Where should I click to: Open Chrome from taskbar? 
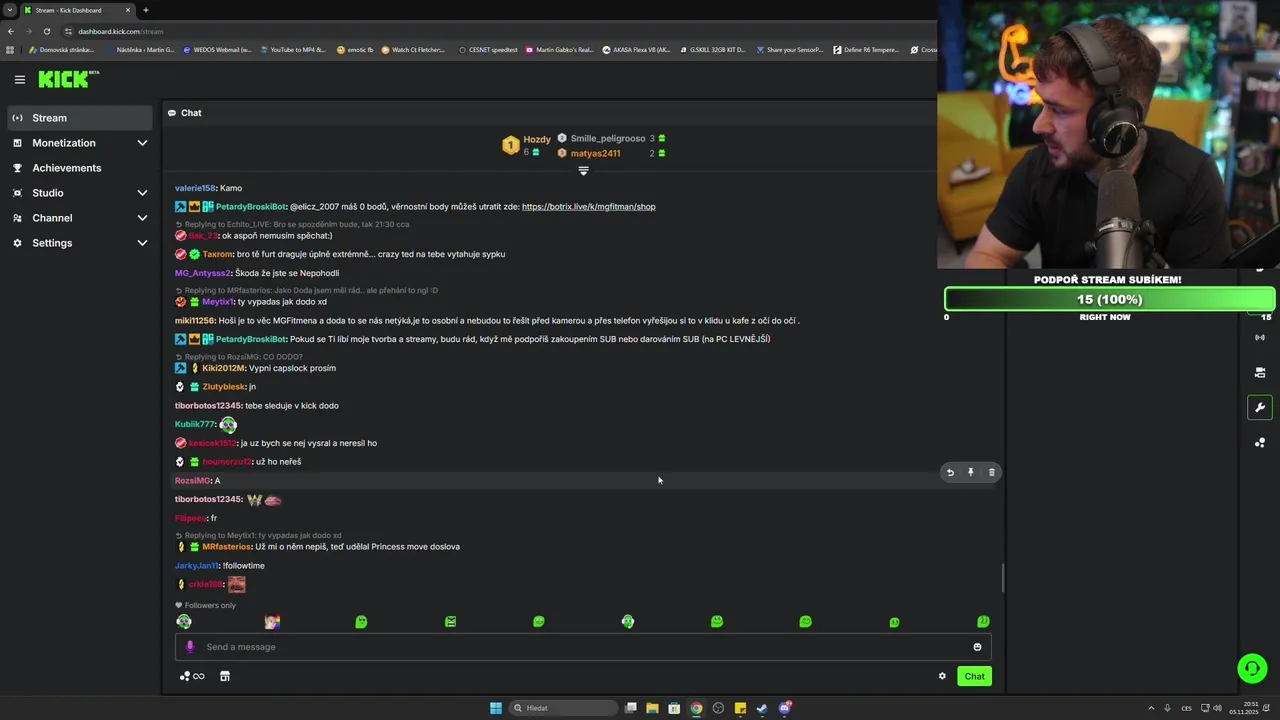click(x=696, y=708)
